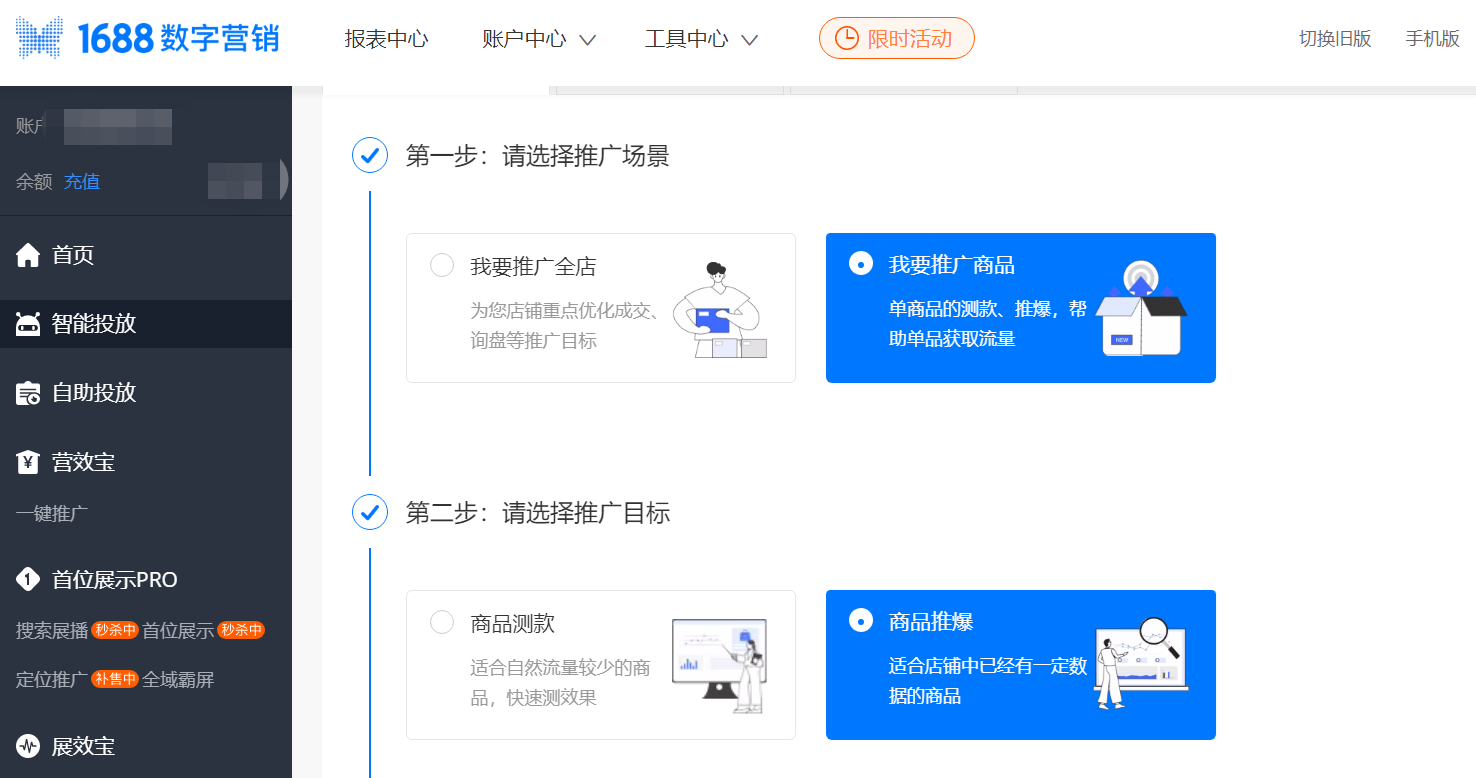Open the 手机版 link

(x=1432, y=39)
